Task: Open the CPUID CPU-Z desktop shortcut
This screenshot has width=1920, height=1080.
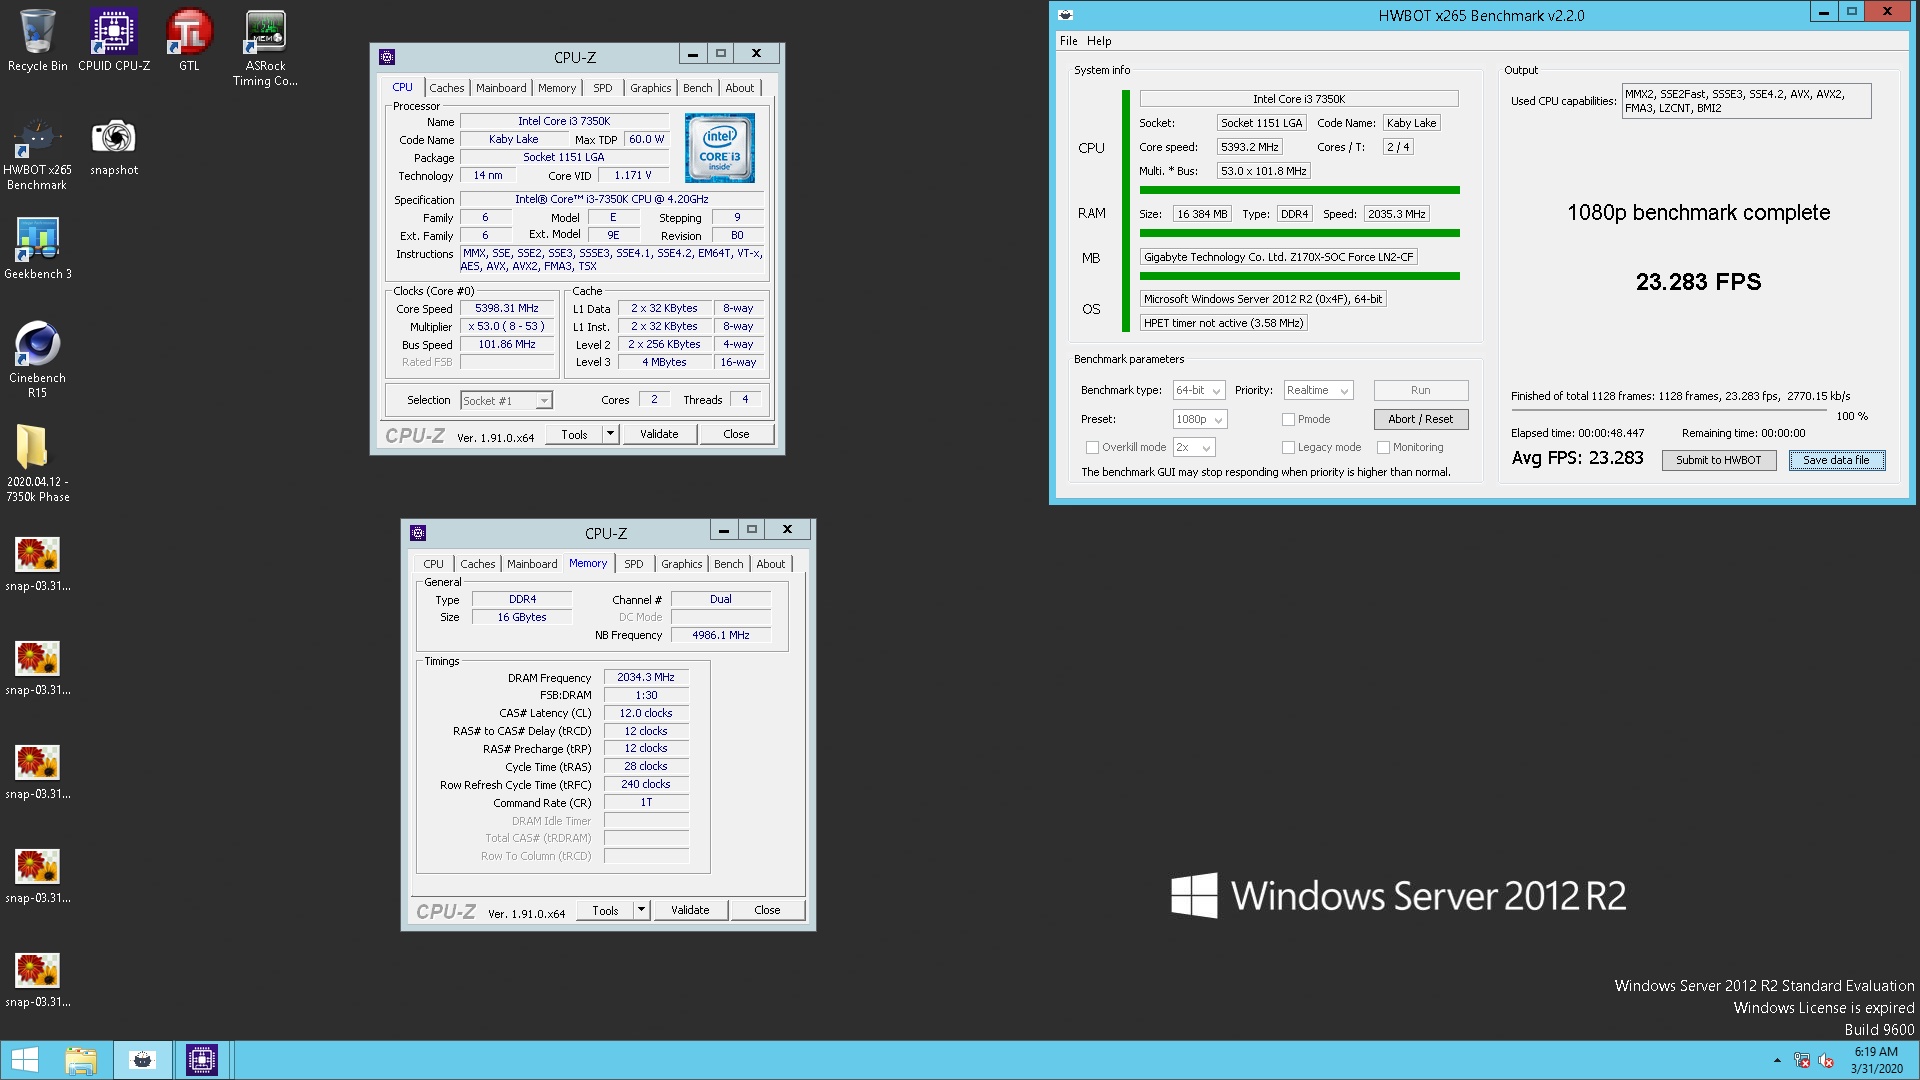Action: tap(114, 40)
